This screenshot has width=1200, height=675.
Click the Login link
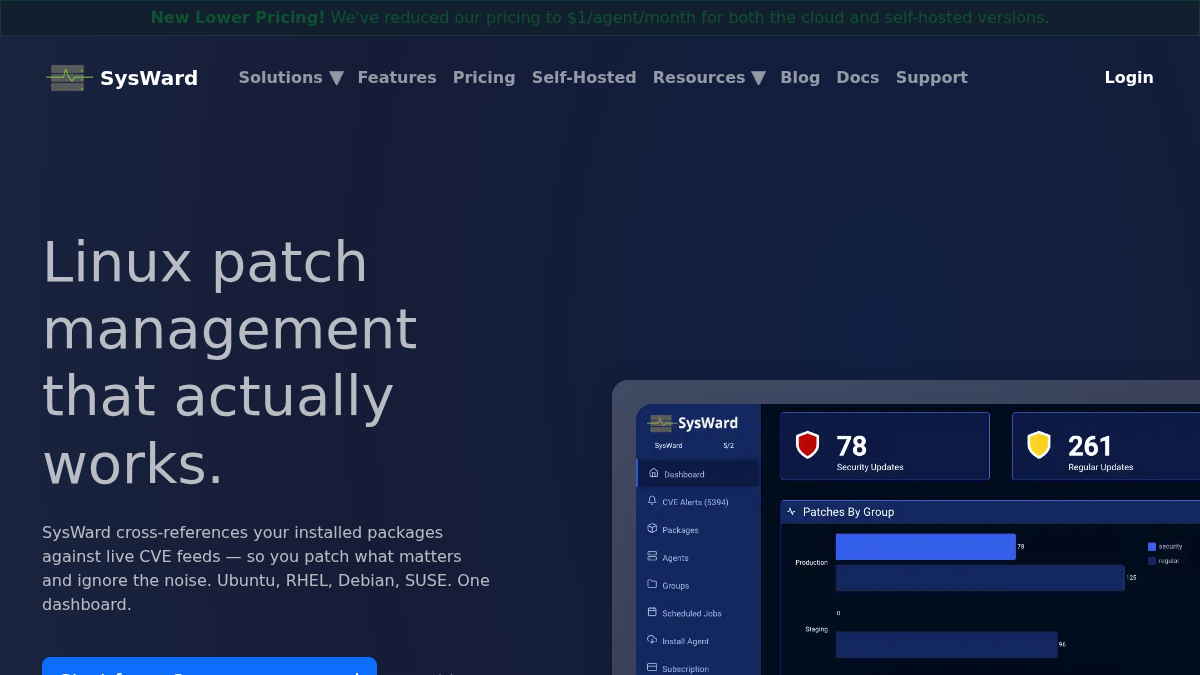pyautogui.click(x=1129, y=77)
